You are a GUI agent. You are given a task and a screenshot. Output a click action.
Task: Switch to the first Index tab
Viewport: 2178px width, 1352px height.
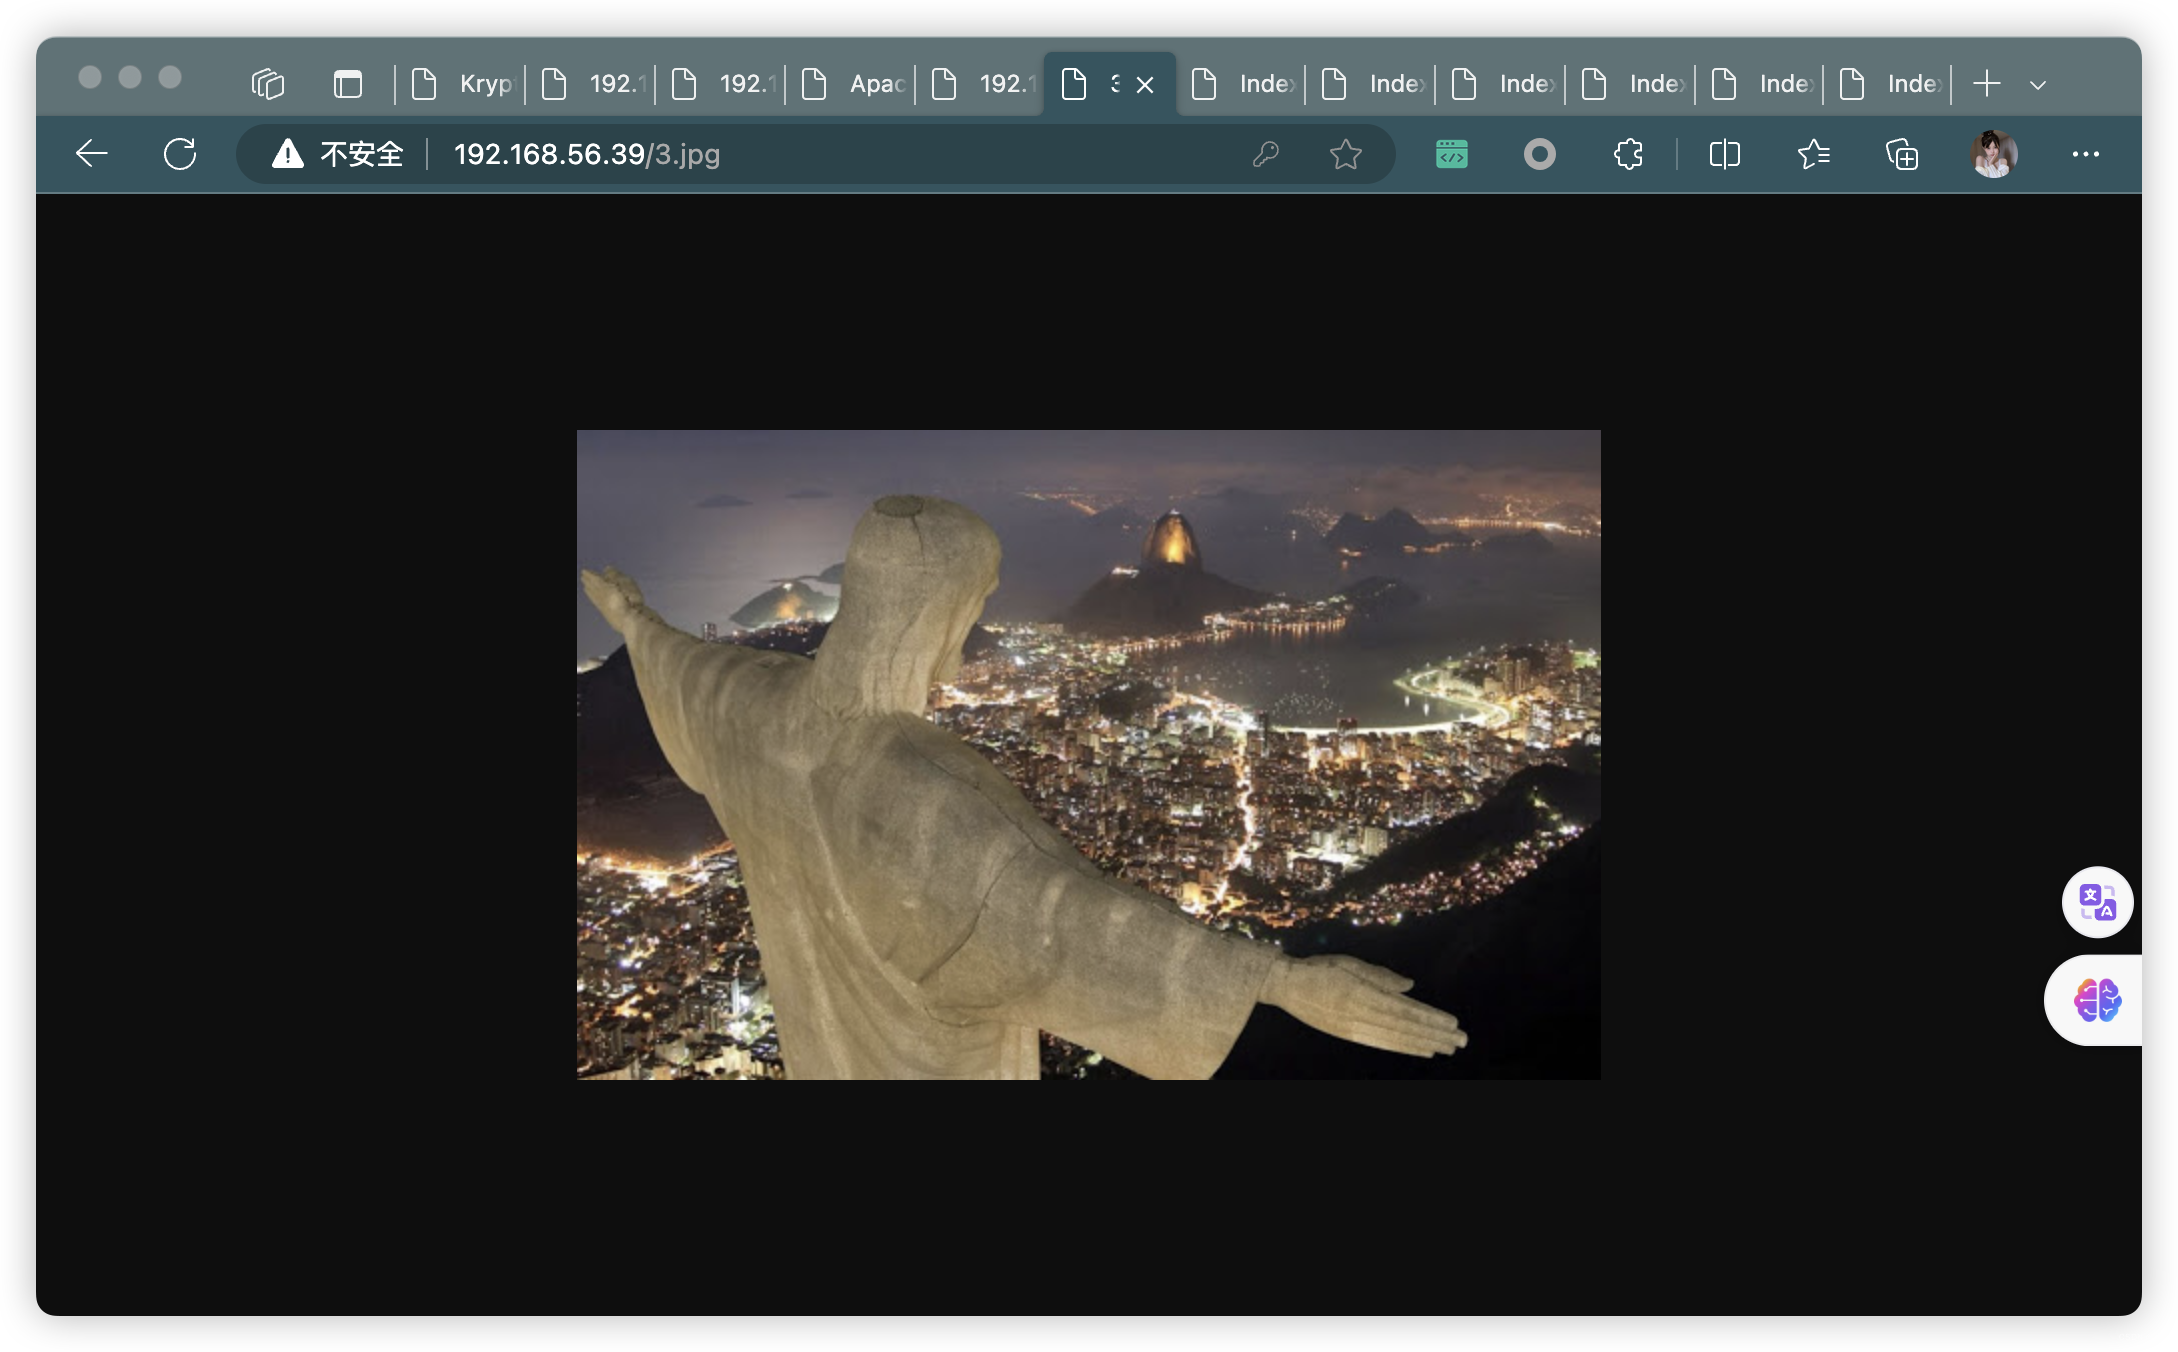[1242, 84]
